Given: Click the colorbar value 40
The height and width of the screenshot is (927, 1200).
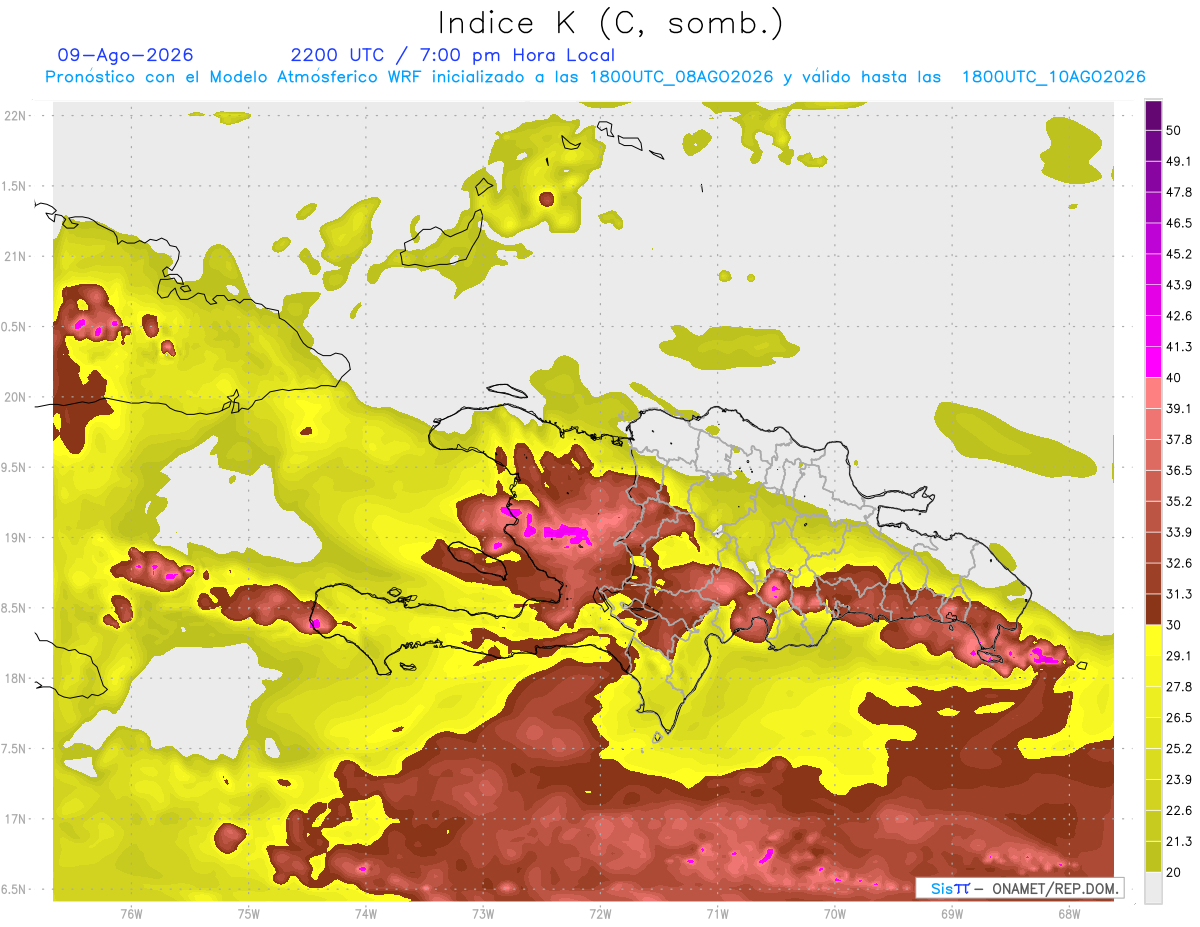Looking at the screenshot, I should 1174,378.
